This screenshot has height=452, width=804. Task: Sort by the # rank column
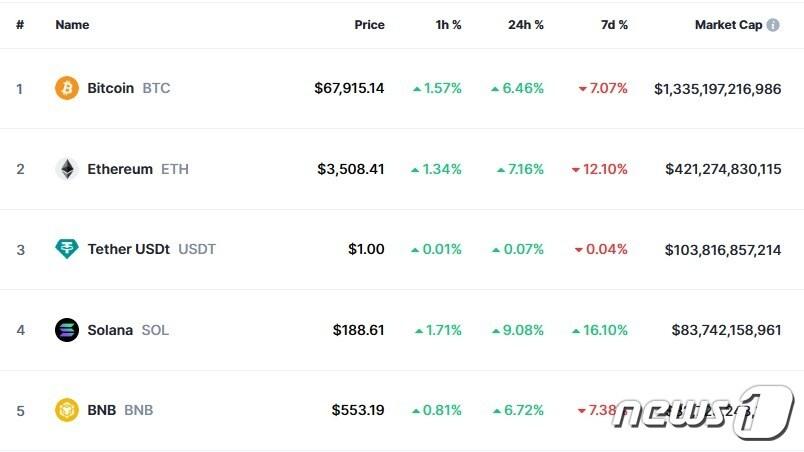tap(20, 25)
